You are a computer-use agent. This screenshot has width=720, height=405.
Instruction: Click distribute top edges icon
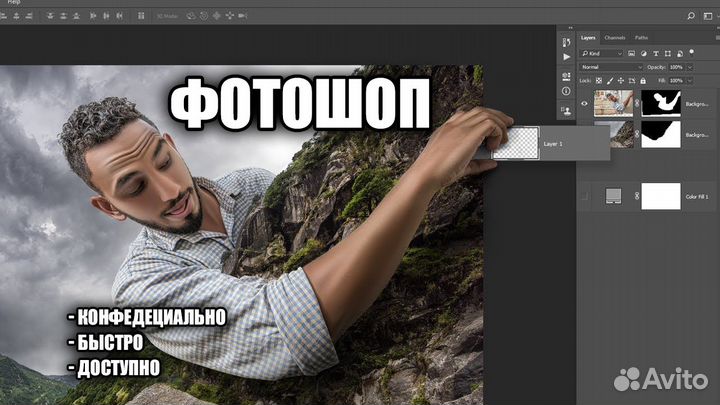coord(50,16)
